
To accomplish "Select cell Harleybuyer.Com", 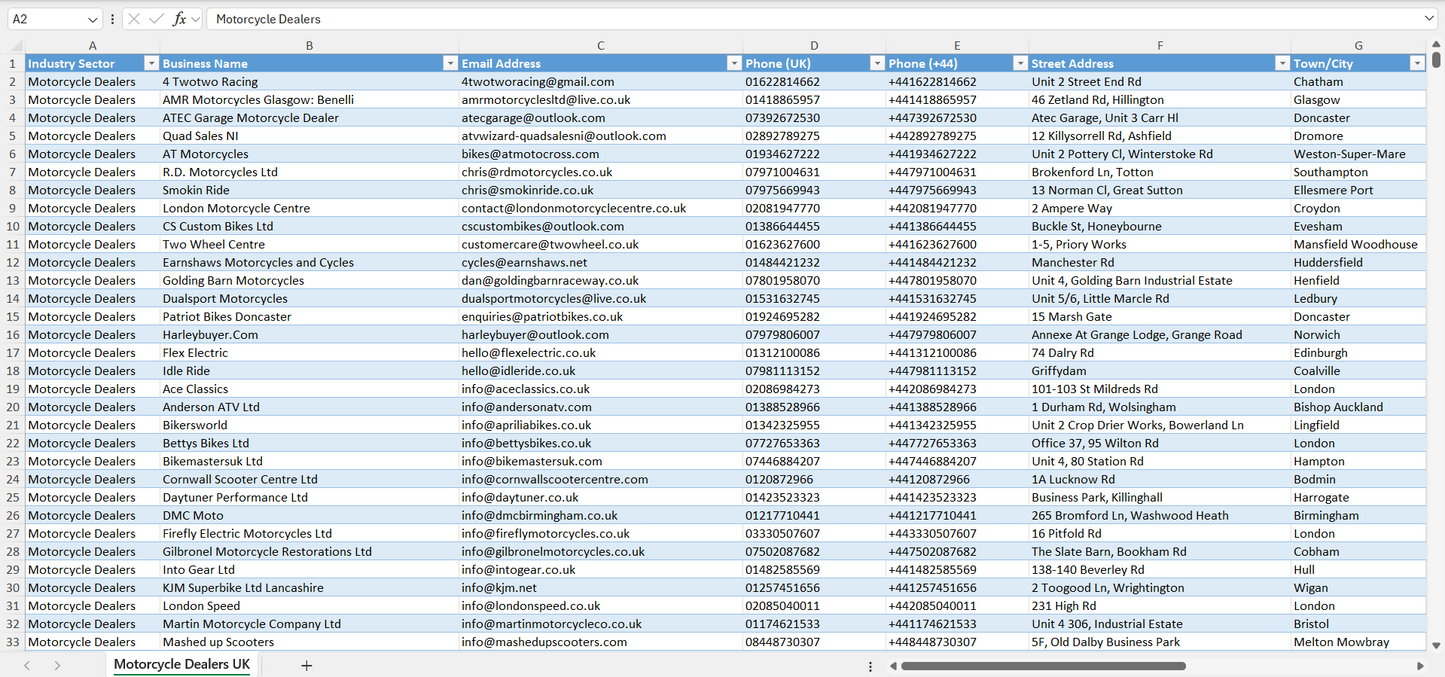I will [x=309, y=335].
